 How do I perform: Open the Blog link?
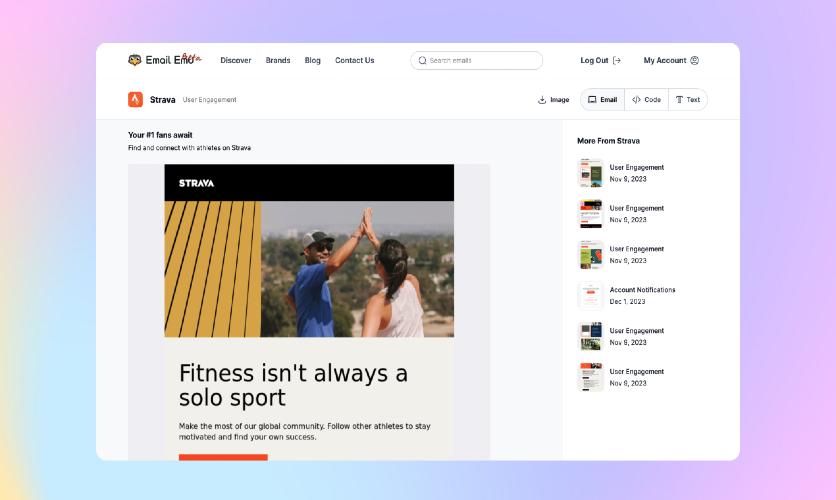[312, 60]
